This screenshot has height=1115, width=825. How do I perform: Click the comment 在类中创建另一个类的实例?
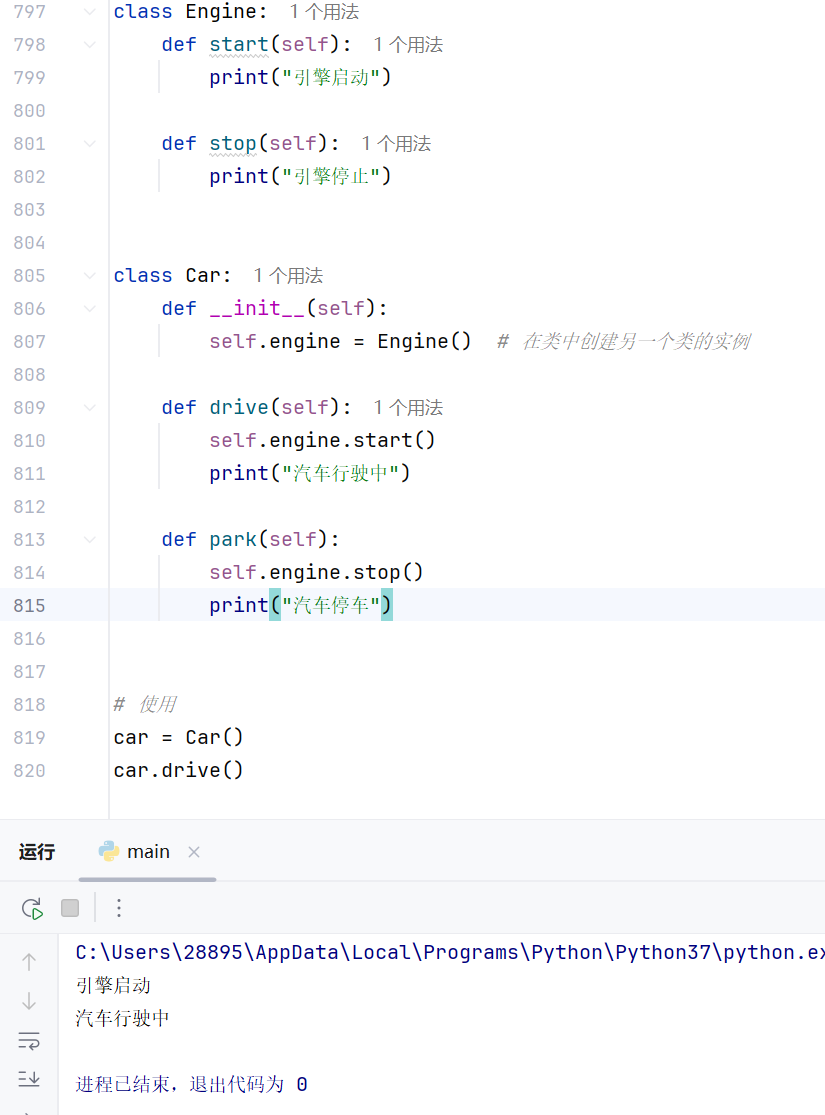click(x=636, y=341)
